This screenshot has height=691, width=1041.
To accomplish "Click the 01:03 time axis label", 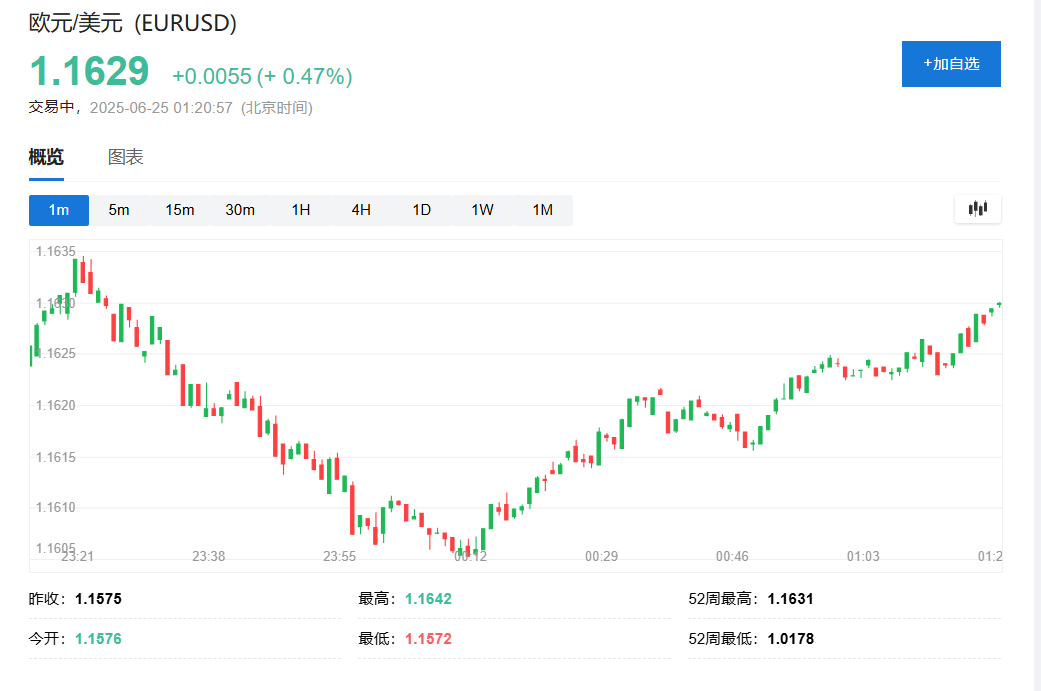I will (863, 556).
